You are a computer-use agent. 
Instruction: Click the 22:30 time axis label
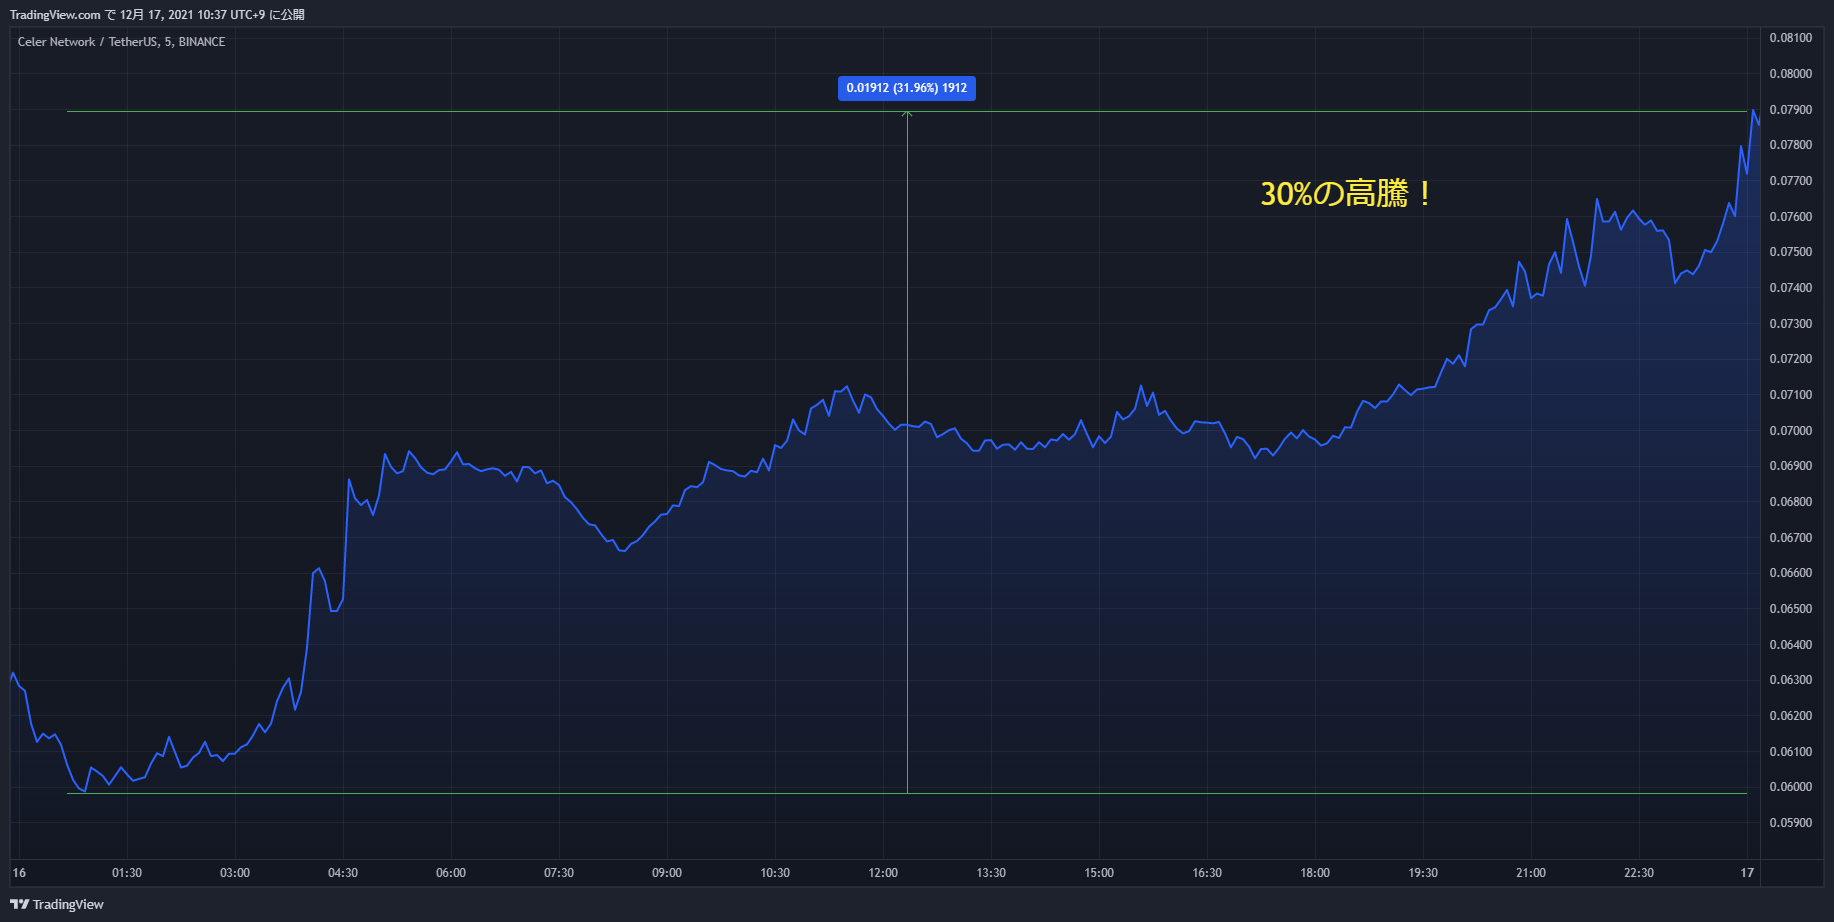point(1639,873)
